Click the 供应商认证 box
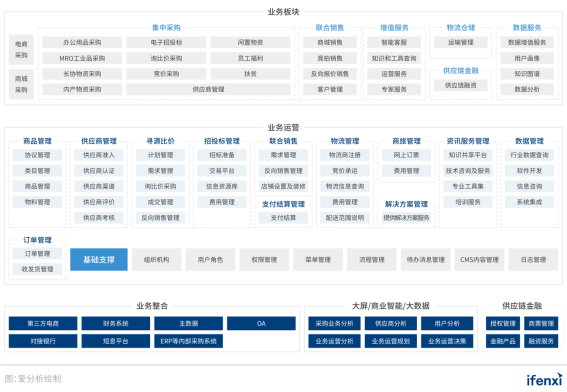This screenshot has width=567, height=392. click(99, 171)
